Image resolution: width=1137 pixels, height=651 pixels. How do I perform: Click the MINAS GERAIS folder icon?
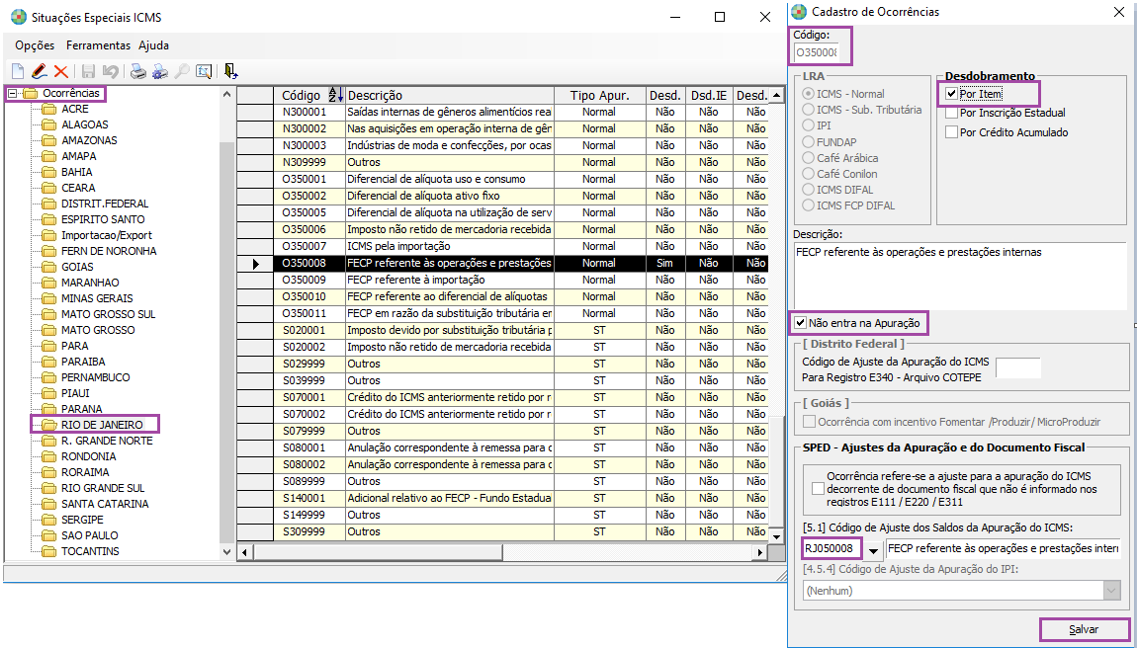click(49, 298)
